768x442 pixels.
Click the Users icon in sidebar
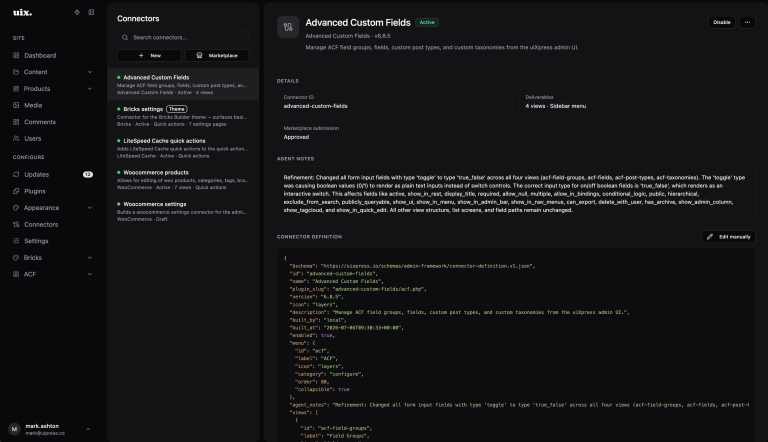pyautogui.click(x=16, y=139)
